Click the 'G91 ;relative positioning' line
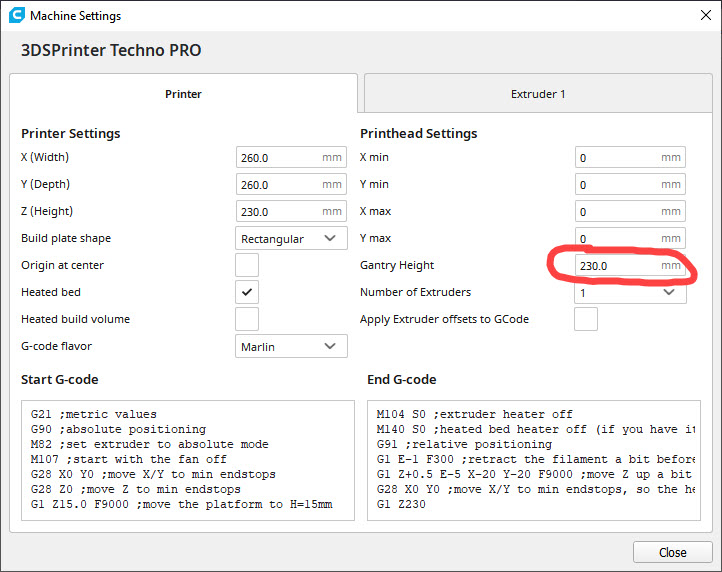Viewport: 722px width, 572px height. [464, 444]
